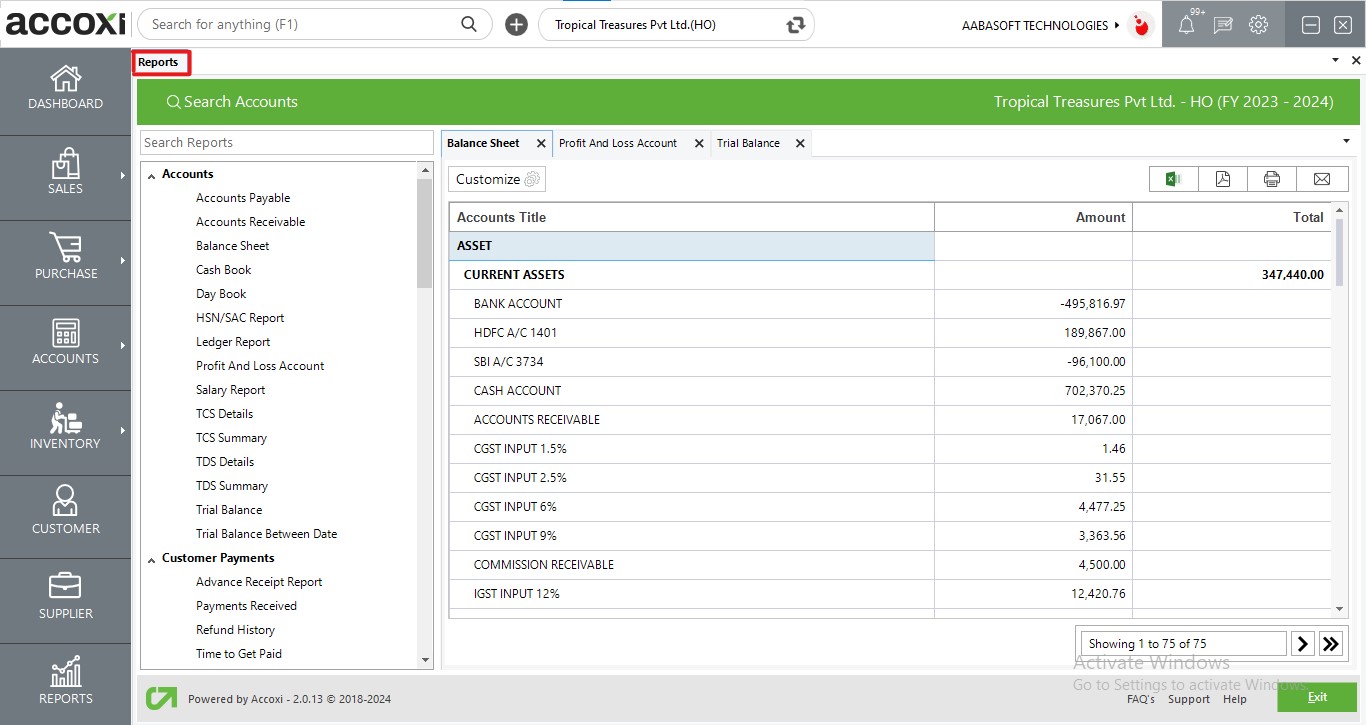
Task: Expand the report tabs overflow dropdown arrow
Action: (x=1345, y=142)
